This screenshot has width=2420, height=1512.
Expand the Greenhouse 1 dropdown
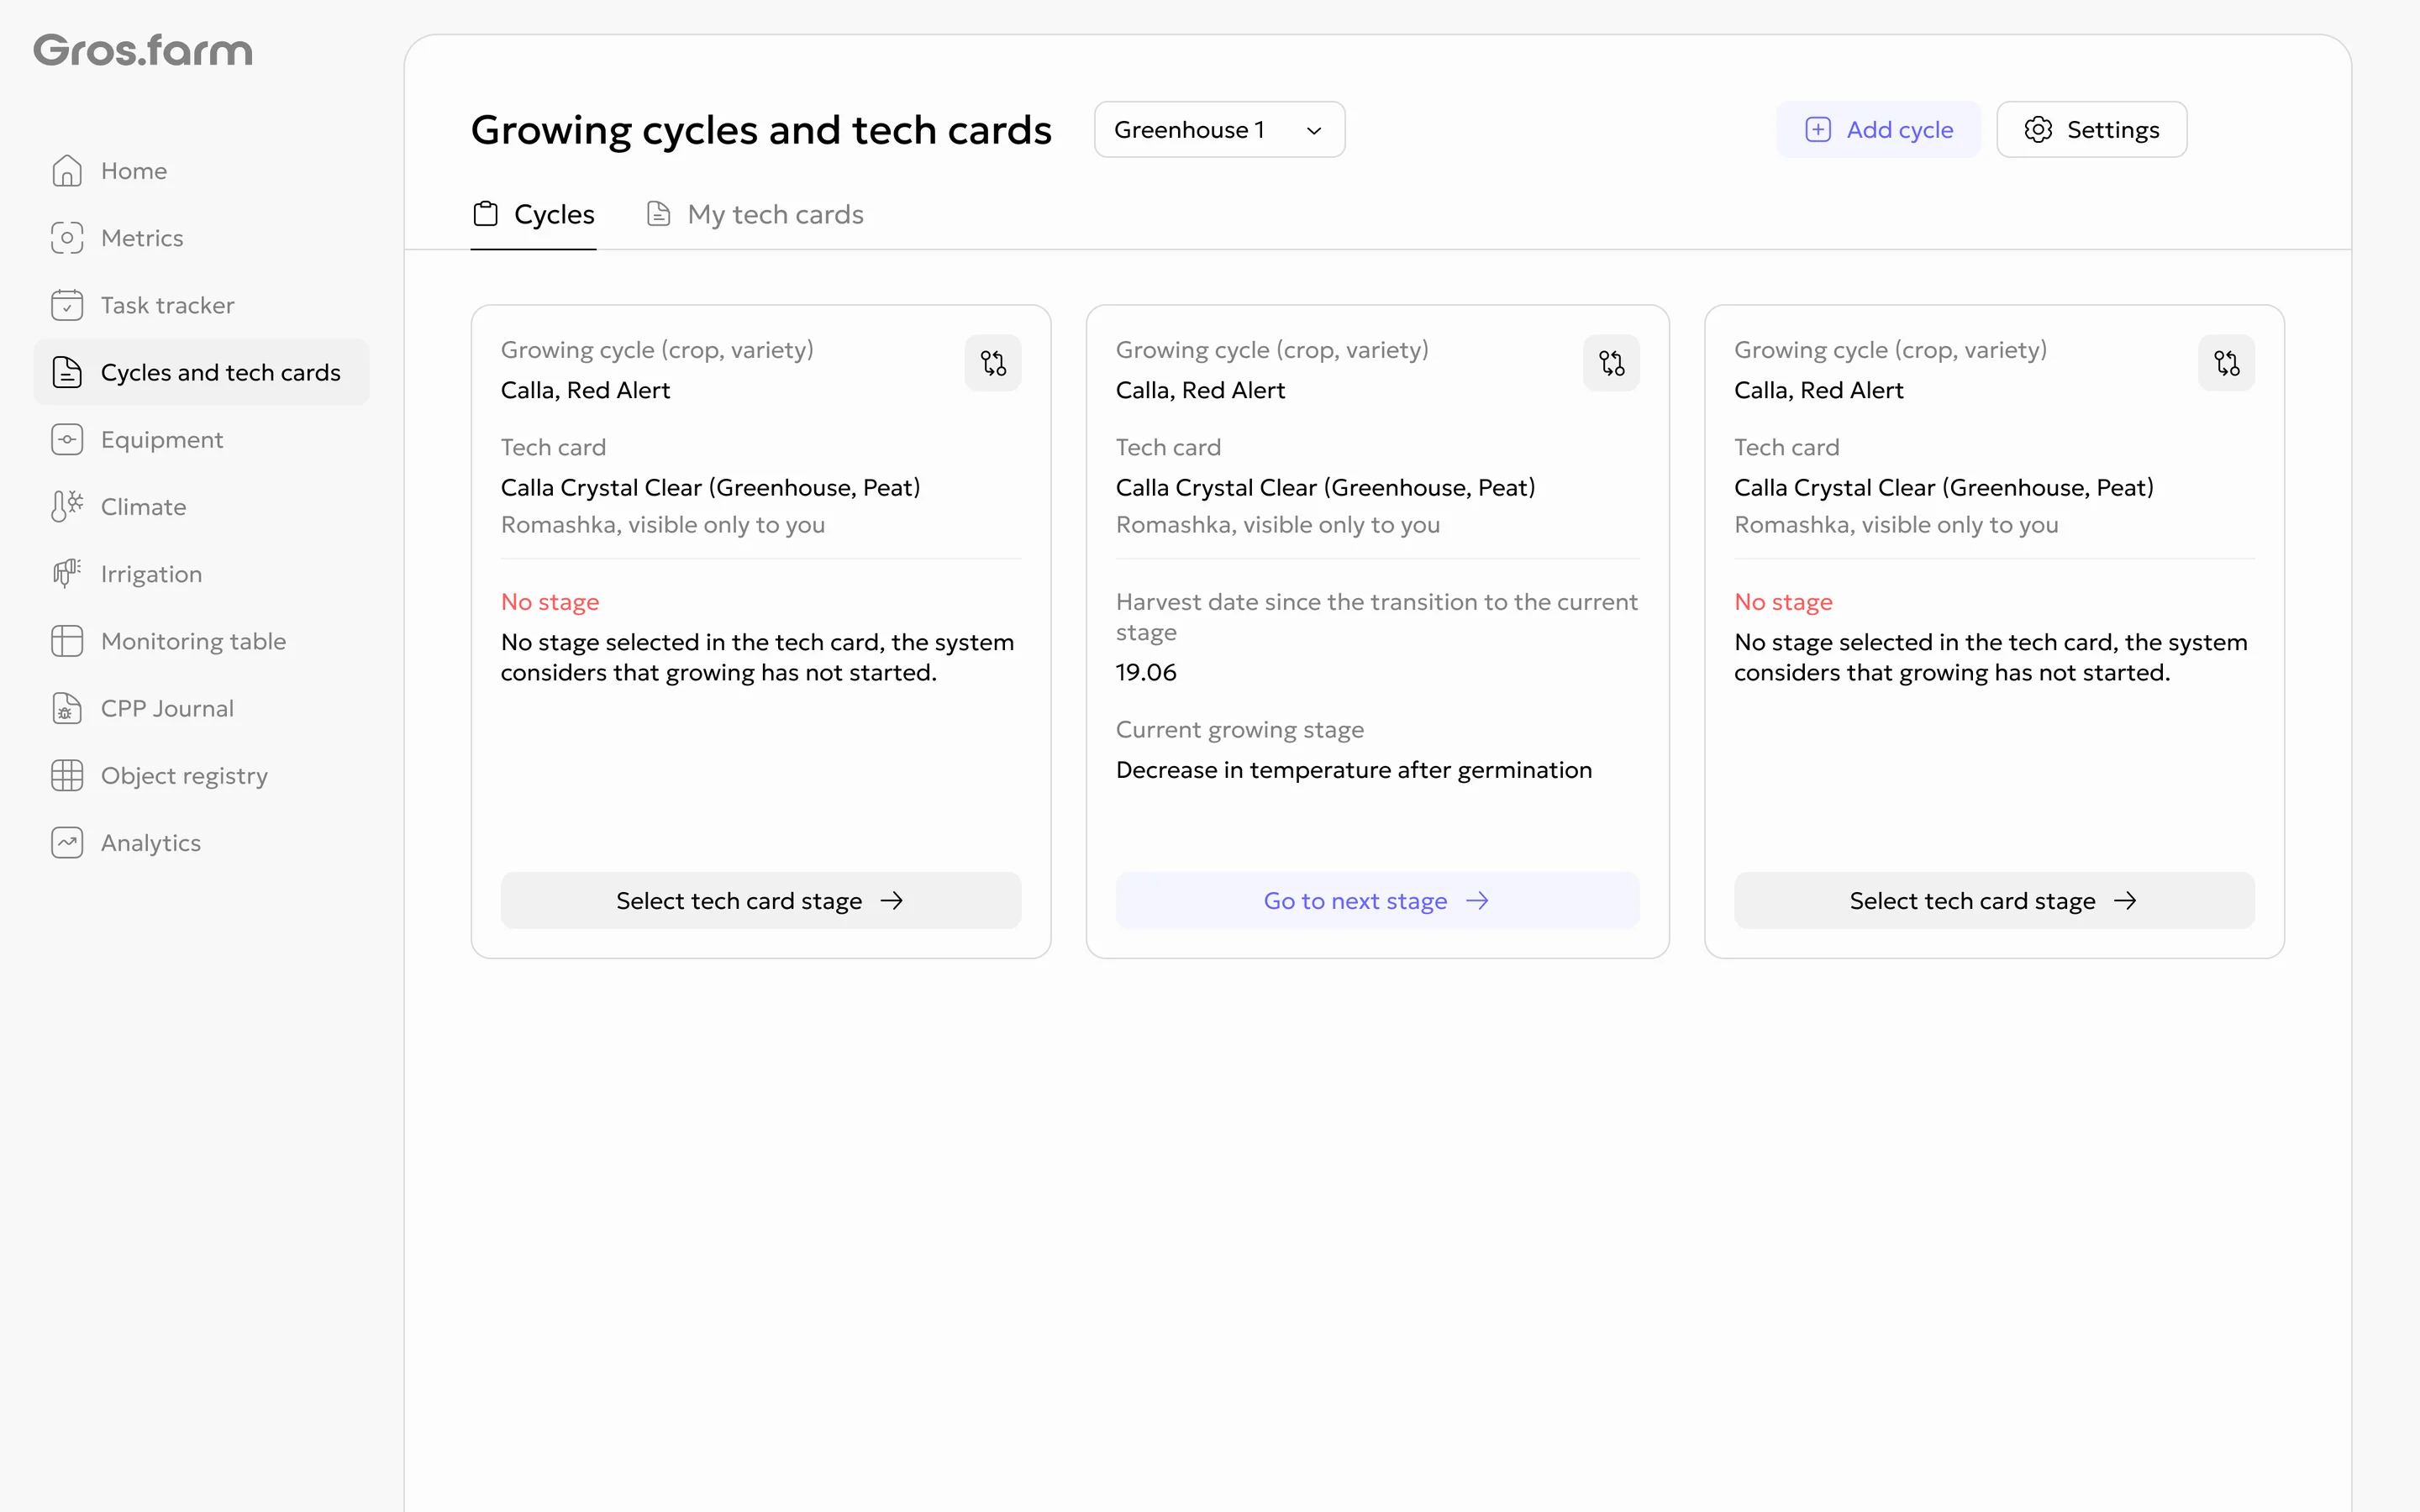pos(1219,130)
